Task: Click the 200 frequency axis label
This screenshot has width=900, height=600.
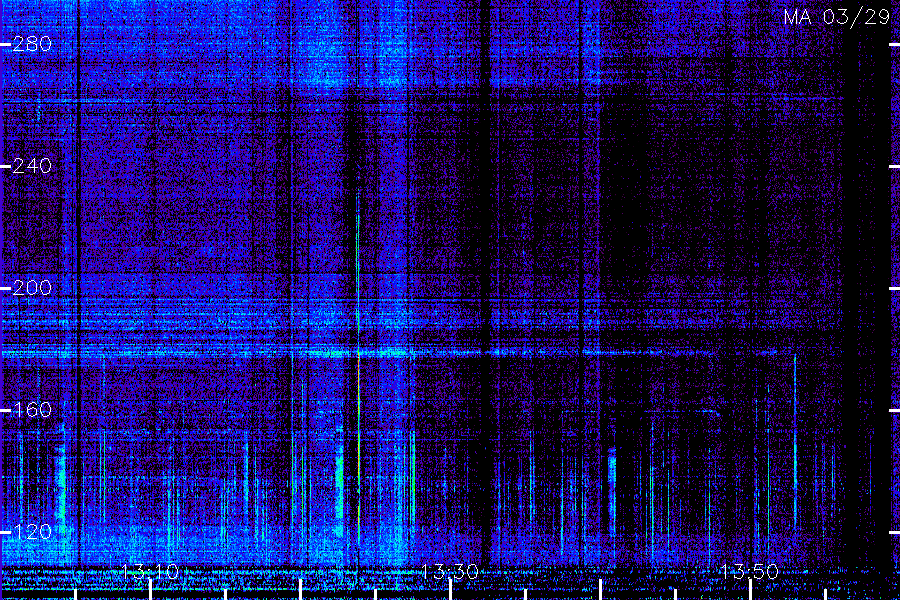Action: [x=32, y=288]
